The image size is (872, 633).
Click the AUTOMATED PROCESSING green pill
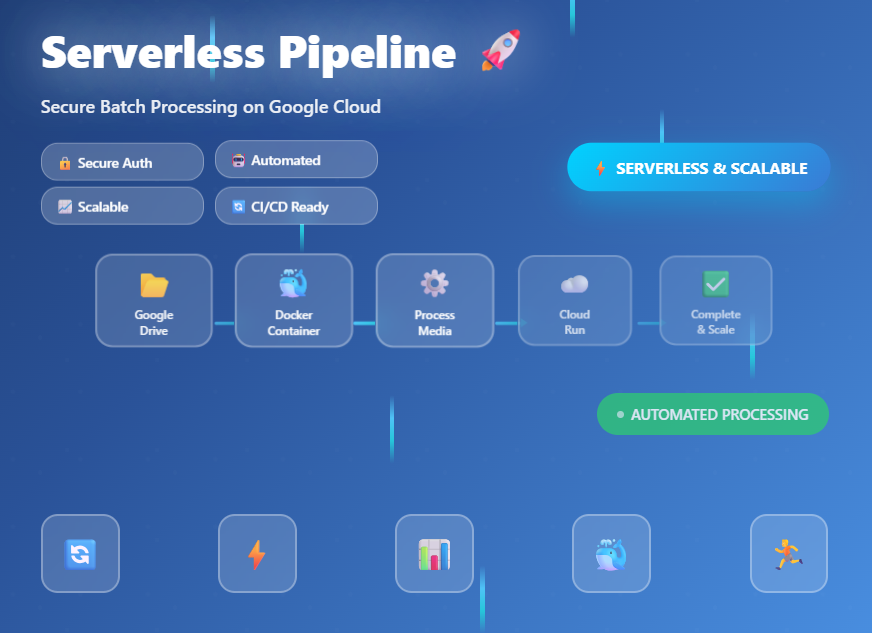pyautogui.click(x=712, y=414)
